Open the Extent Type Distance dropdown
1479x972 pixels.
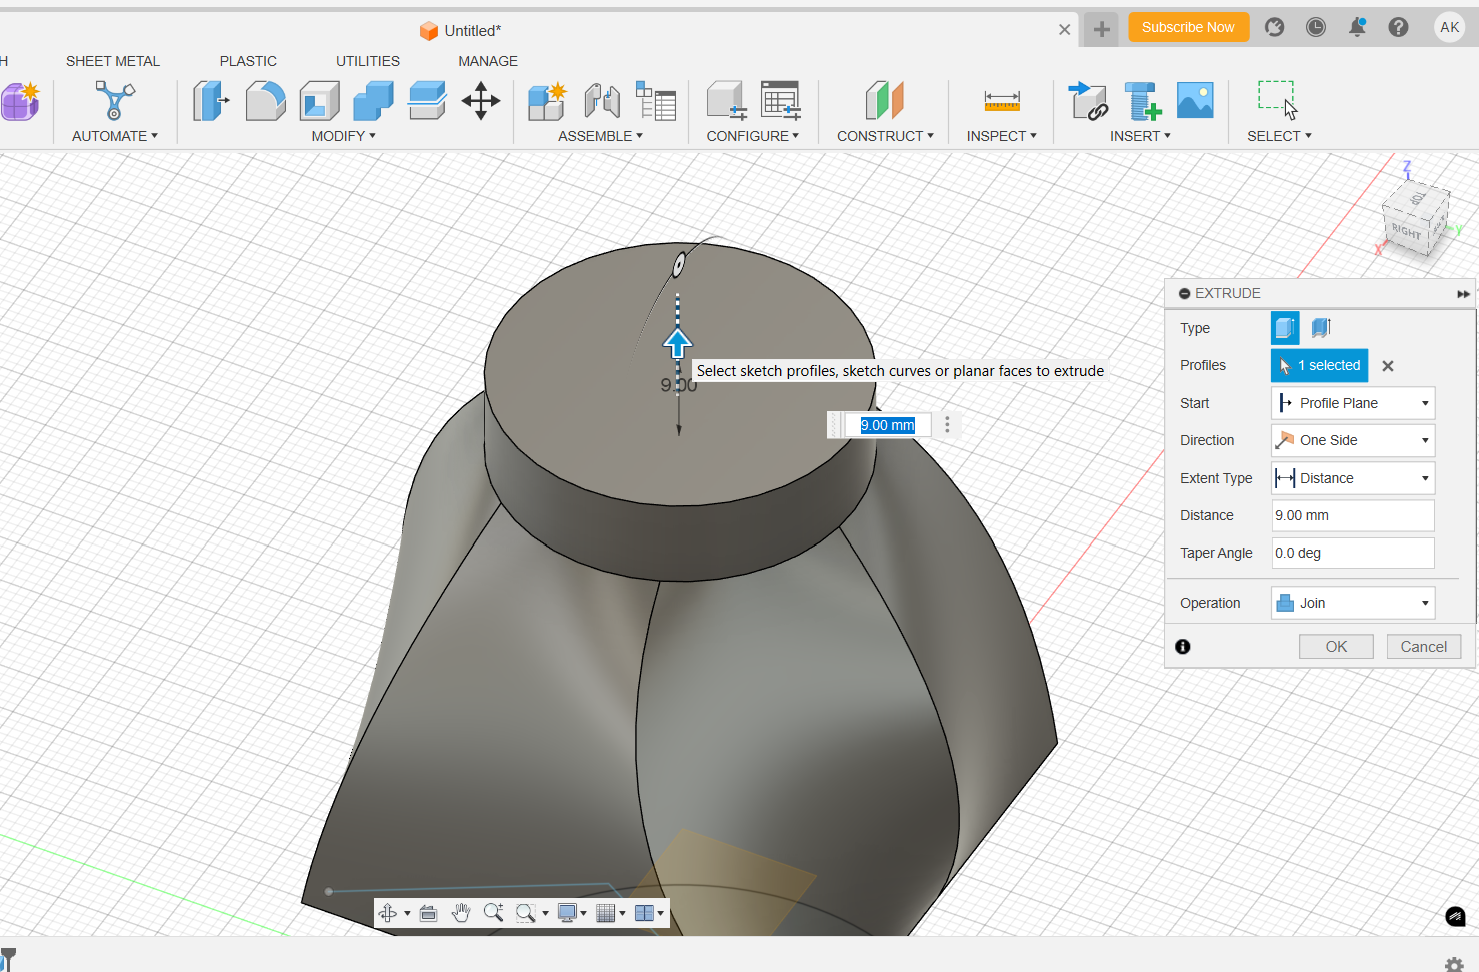(x=1353, y=478)
